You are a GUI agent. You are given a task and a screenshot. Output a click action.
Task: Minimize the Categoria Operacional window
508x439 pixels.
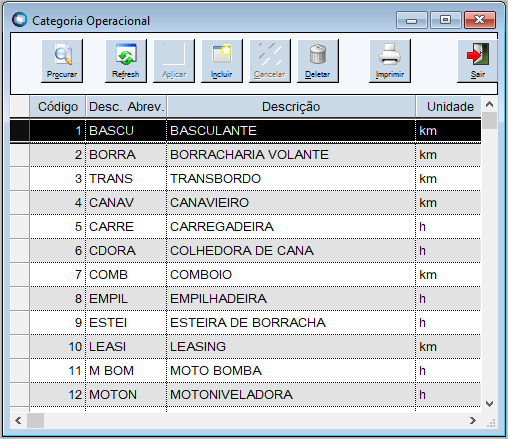(x=412, y=20)
